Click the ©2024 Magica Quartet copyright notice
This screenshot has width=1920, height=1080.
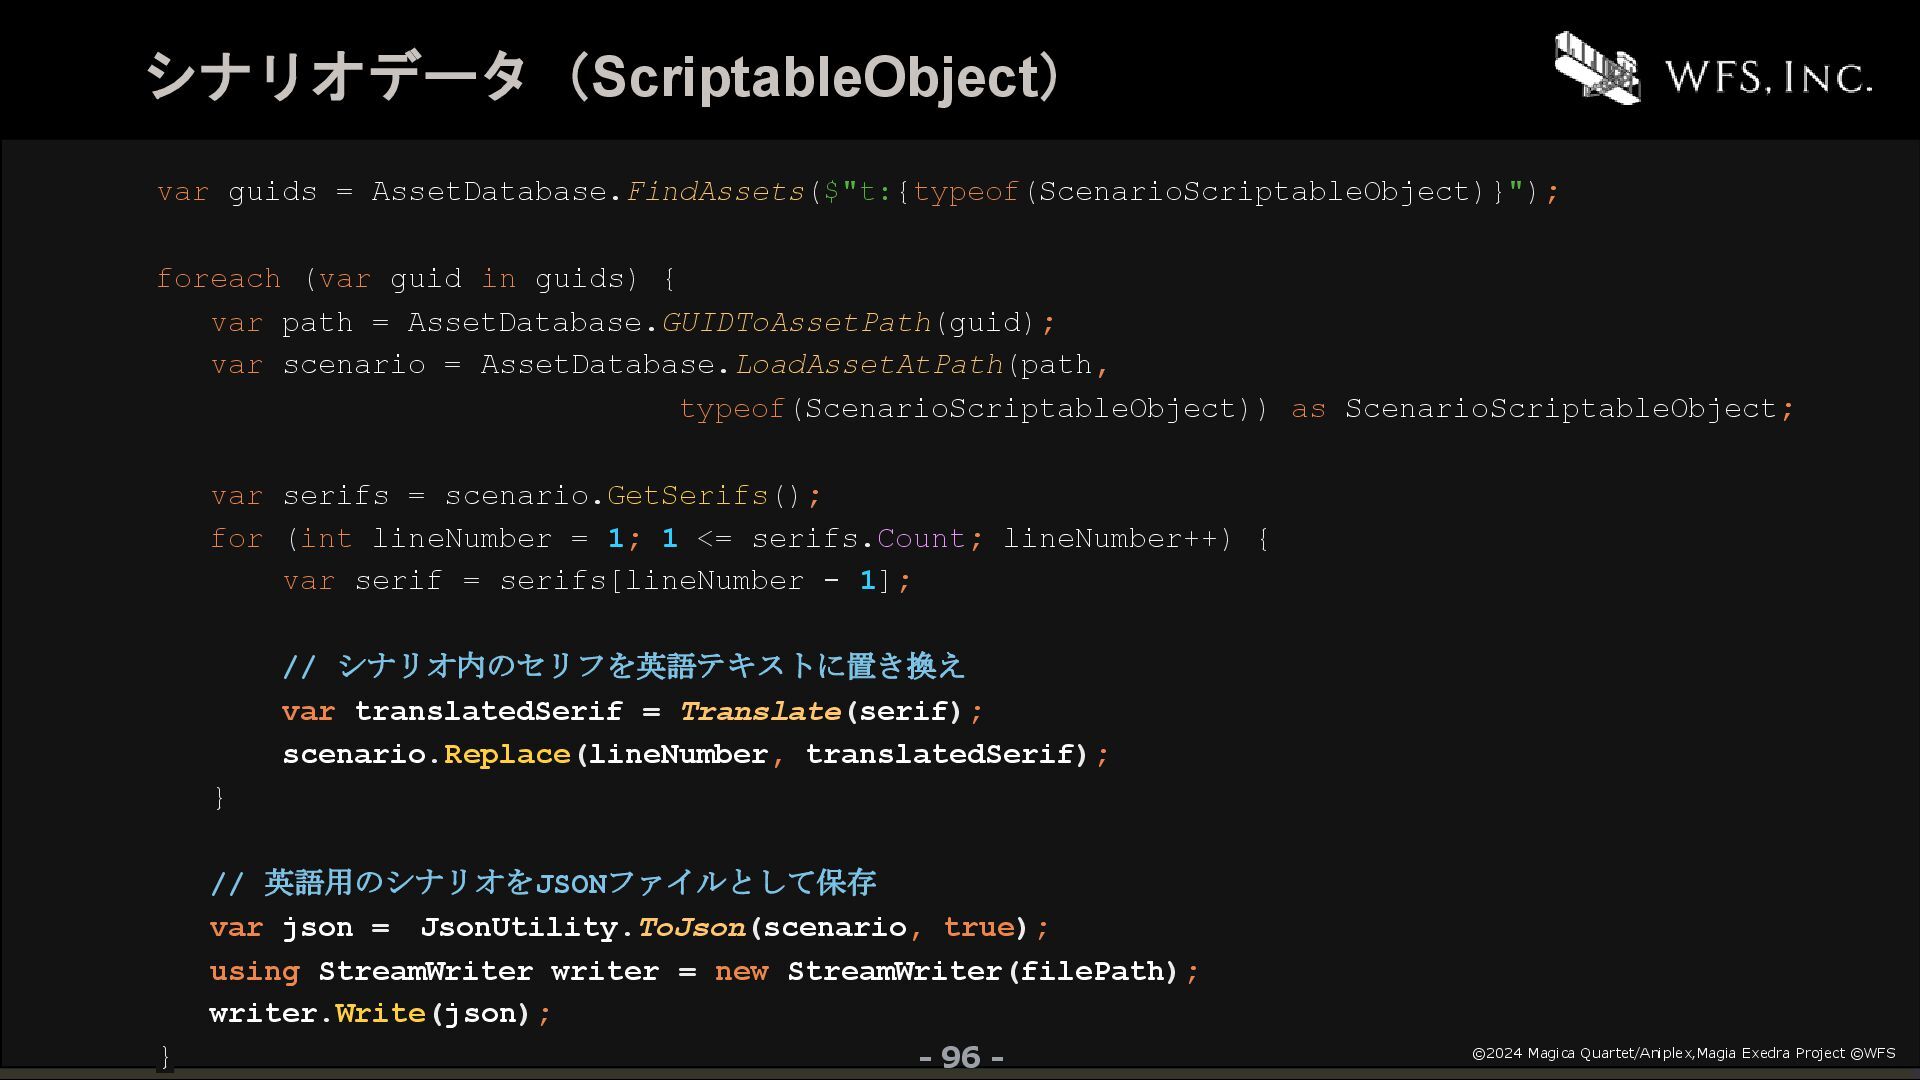click(1684, 1053)
